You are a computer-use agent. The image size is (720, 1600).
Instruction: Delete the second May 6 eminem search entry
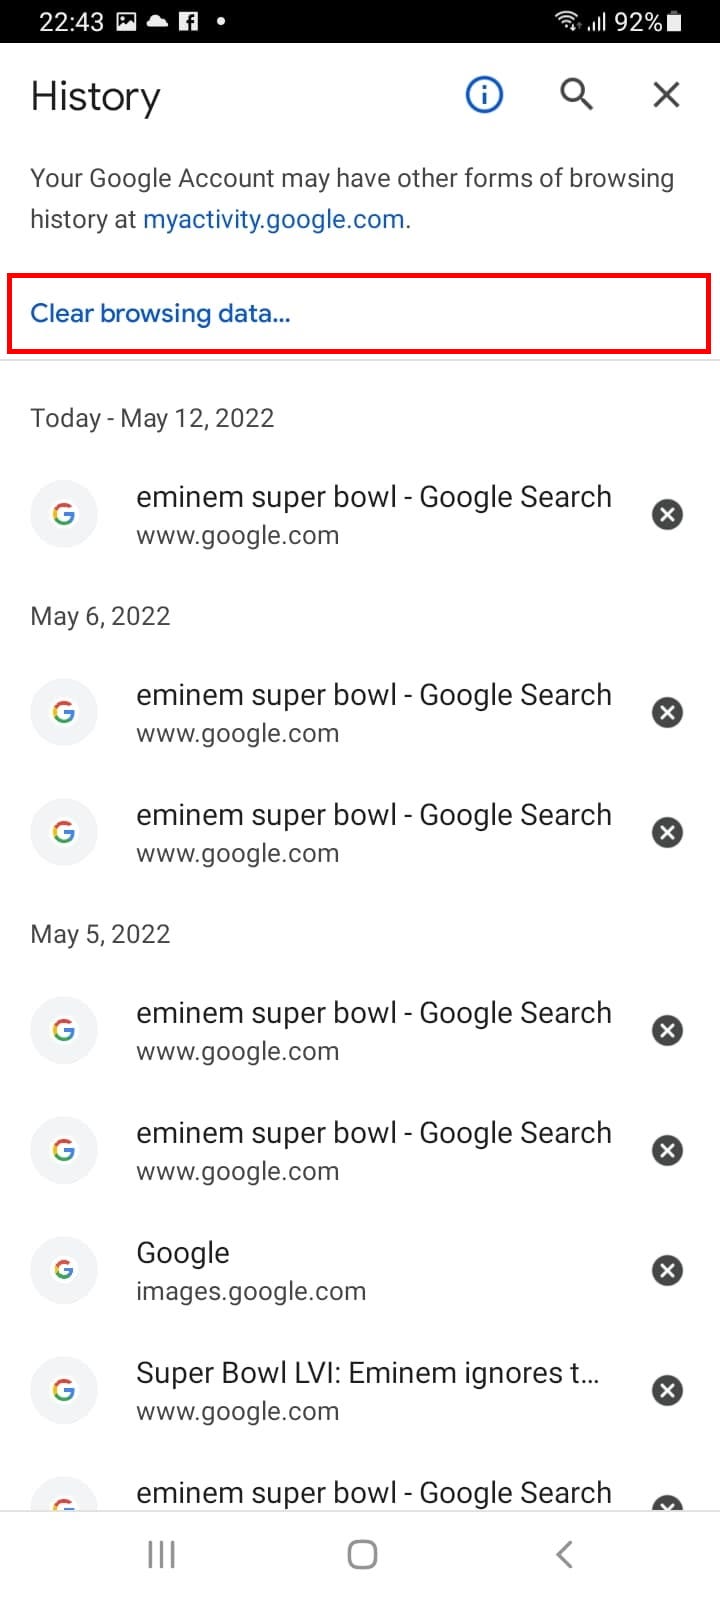pyautogui.click(x=667, y=832)
